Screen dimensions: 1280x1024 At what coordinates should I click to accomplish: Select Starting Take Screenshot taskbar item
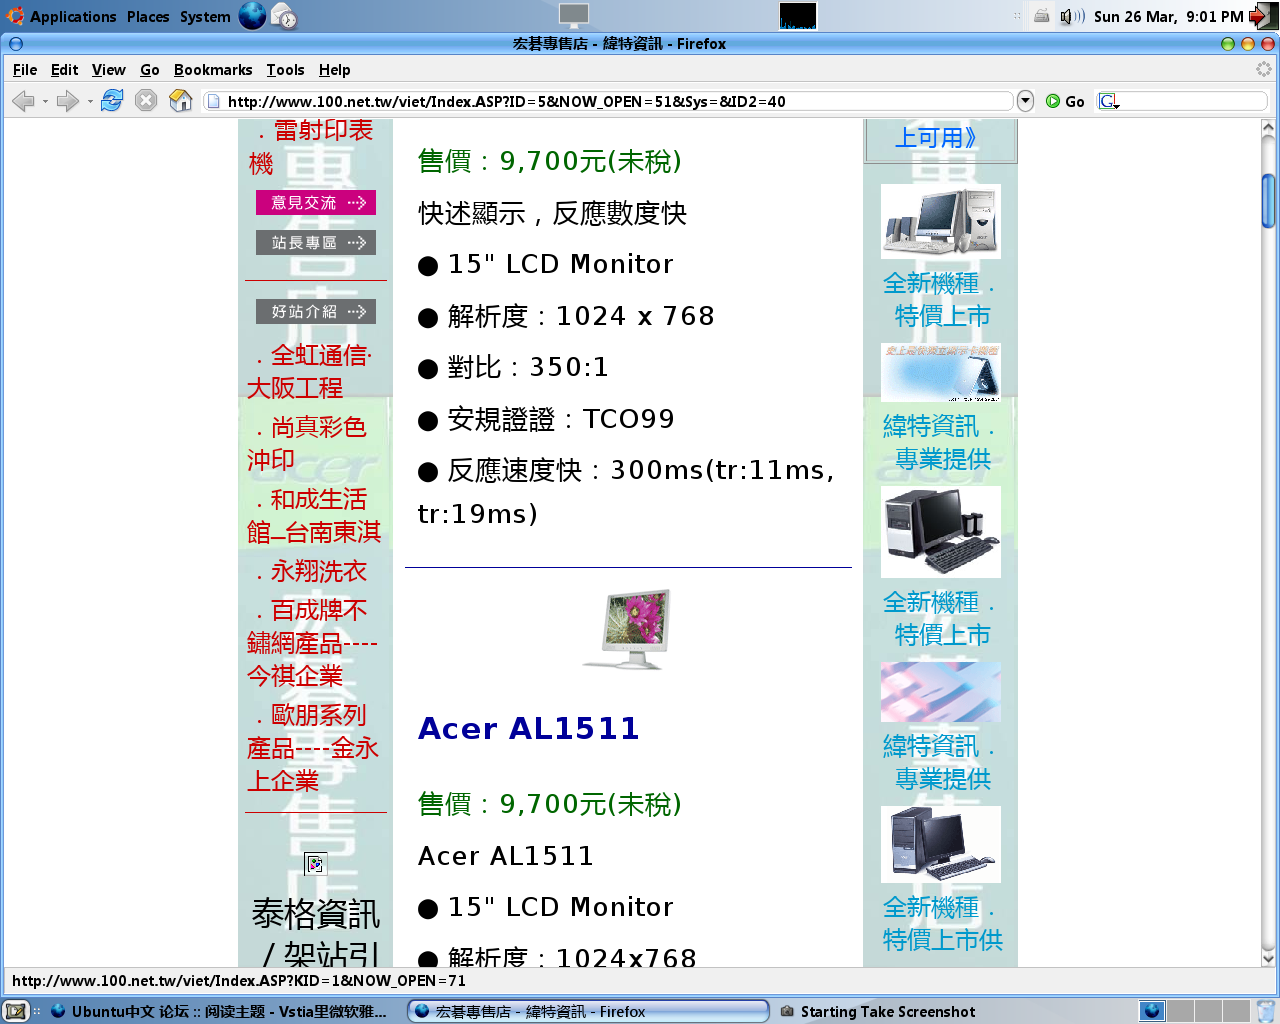tap(878, 1011)
